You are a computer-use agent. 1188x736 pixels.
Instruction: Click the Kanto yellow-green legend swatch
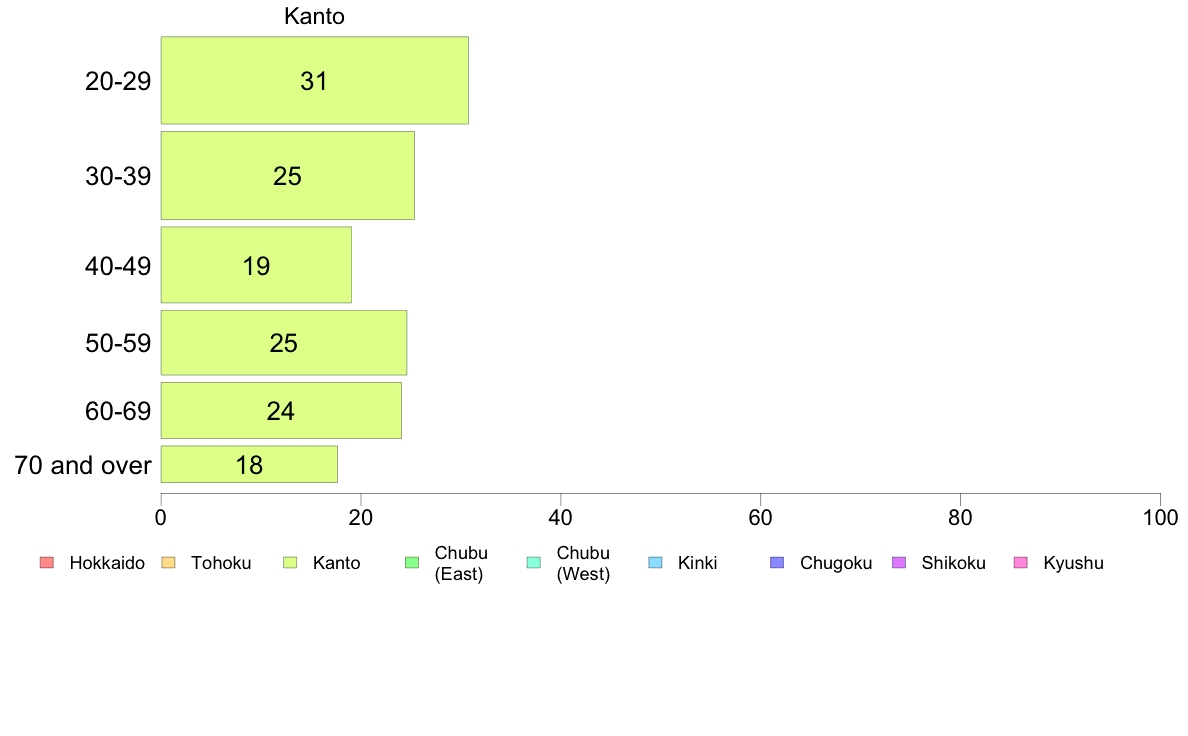290,562
